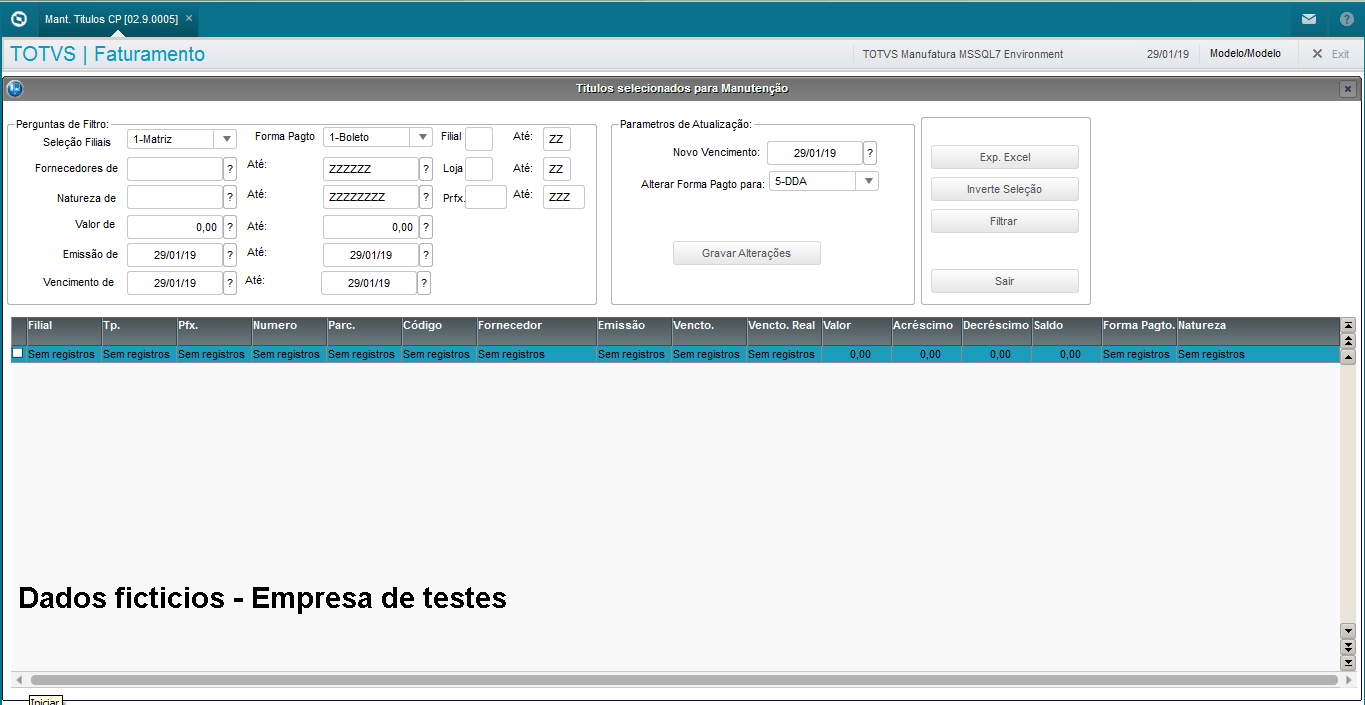Sort grid by Fornecedor column header
Screen dimensions: 1365x705
coord(535,326)
